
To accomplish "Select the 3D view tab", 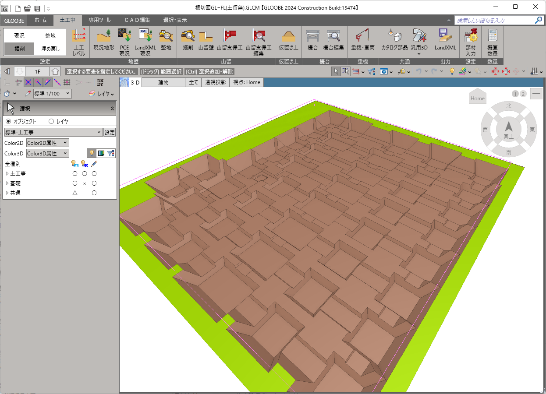I will coord(131,83).
